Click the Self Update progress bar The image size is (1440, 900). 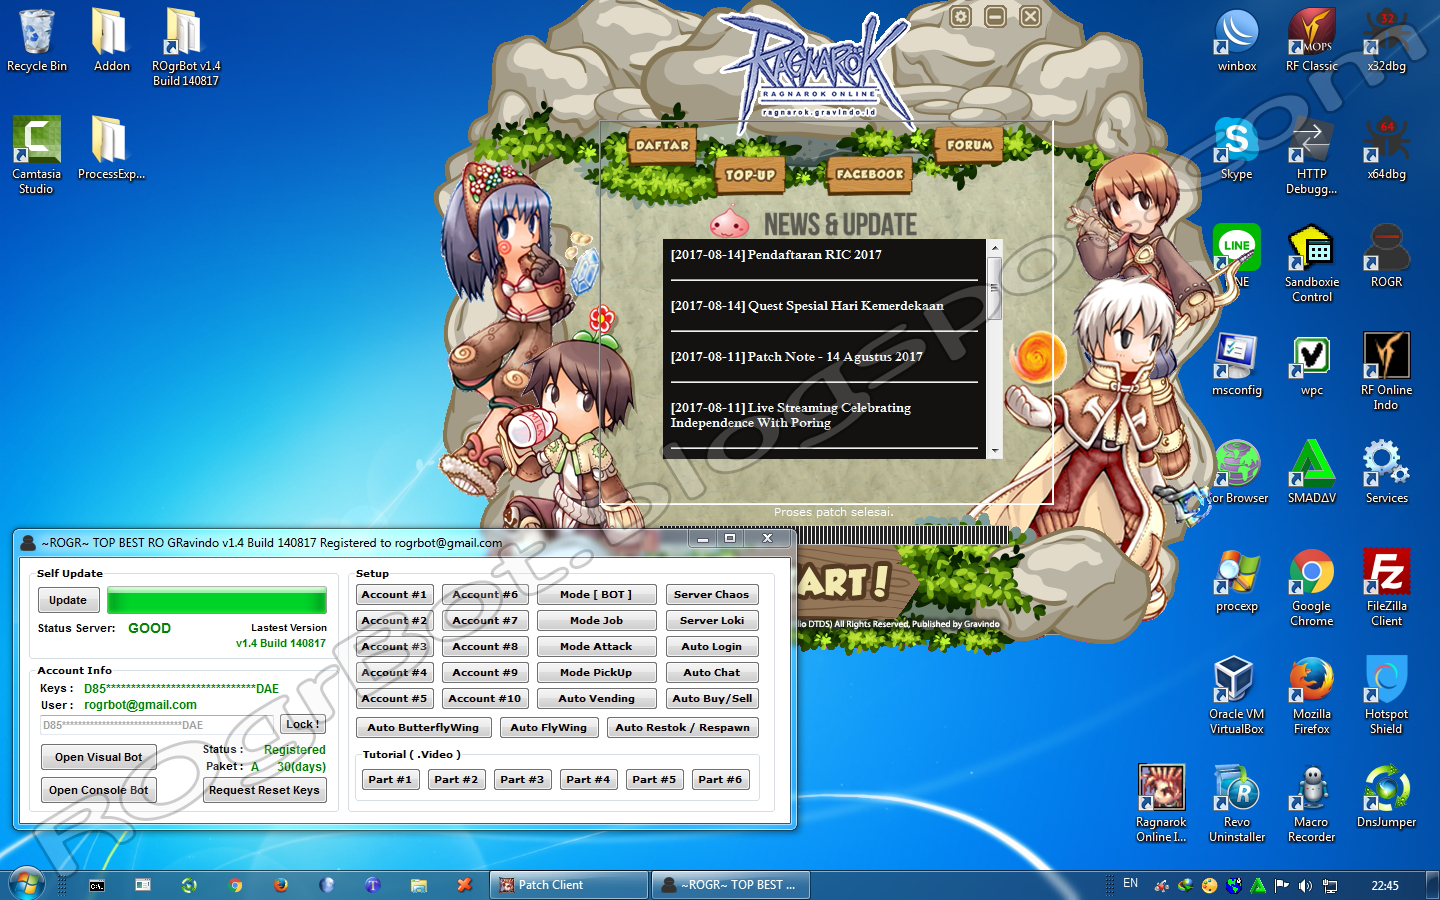[217, 600]
